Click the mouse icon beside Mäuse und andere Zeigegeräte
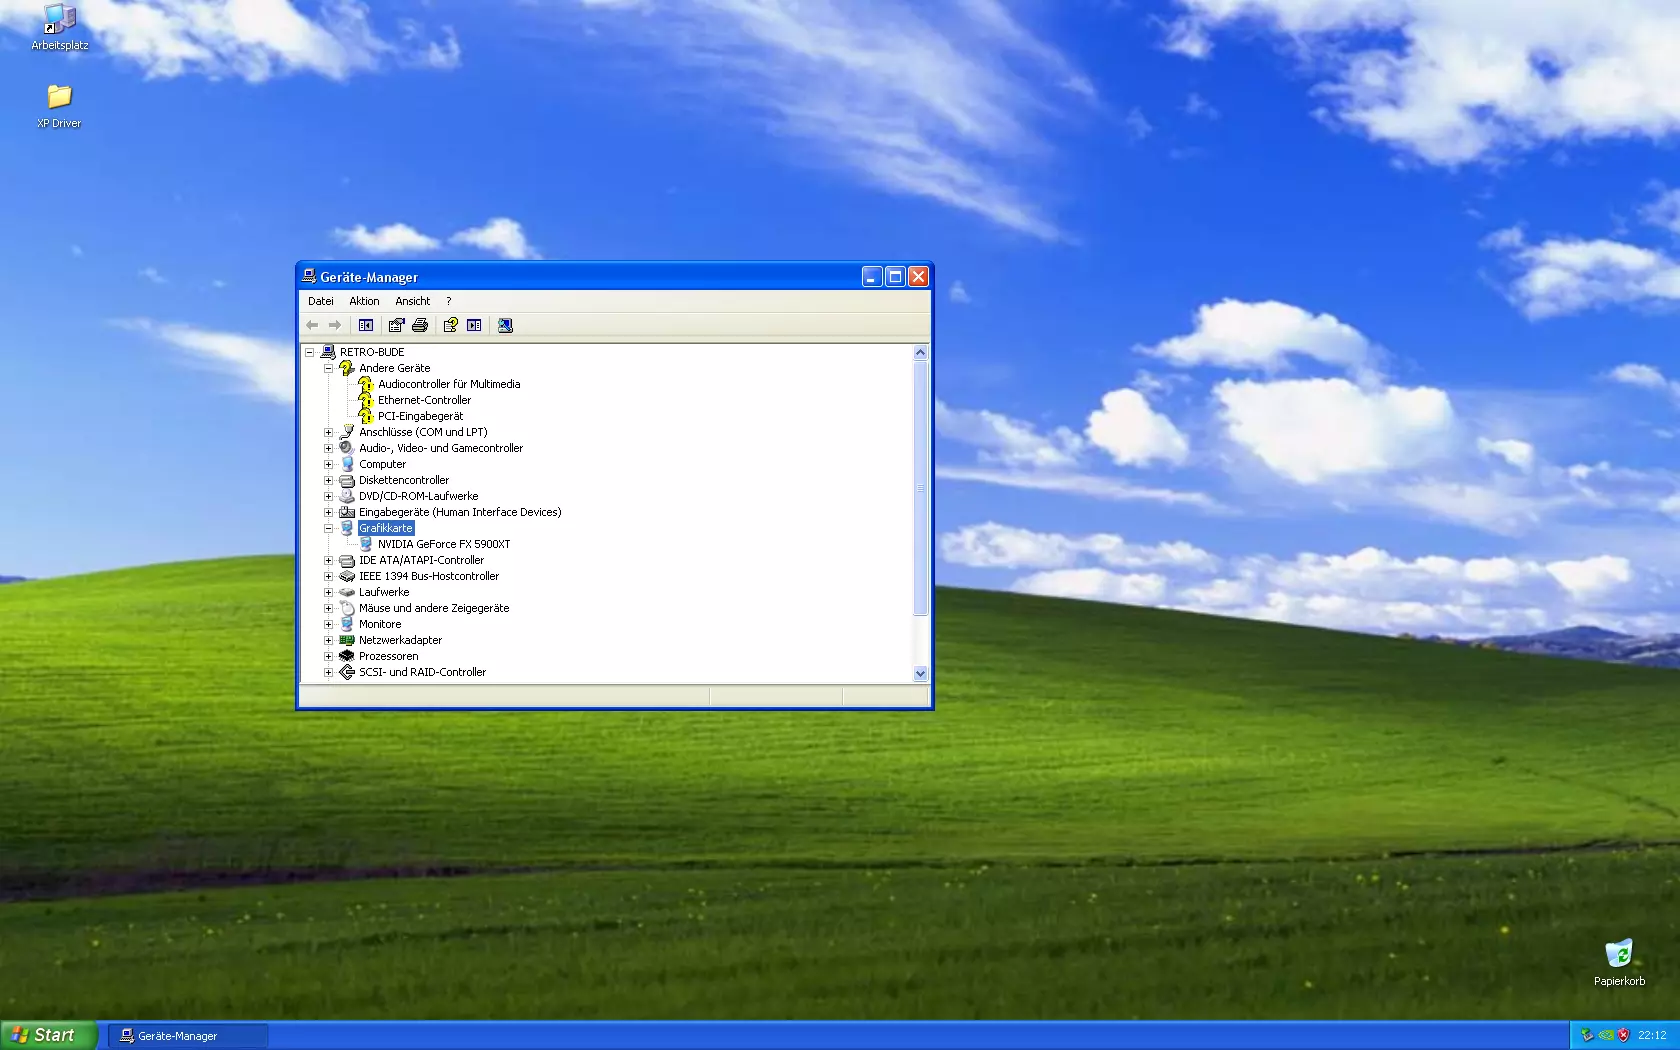 347,608
